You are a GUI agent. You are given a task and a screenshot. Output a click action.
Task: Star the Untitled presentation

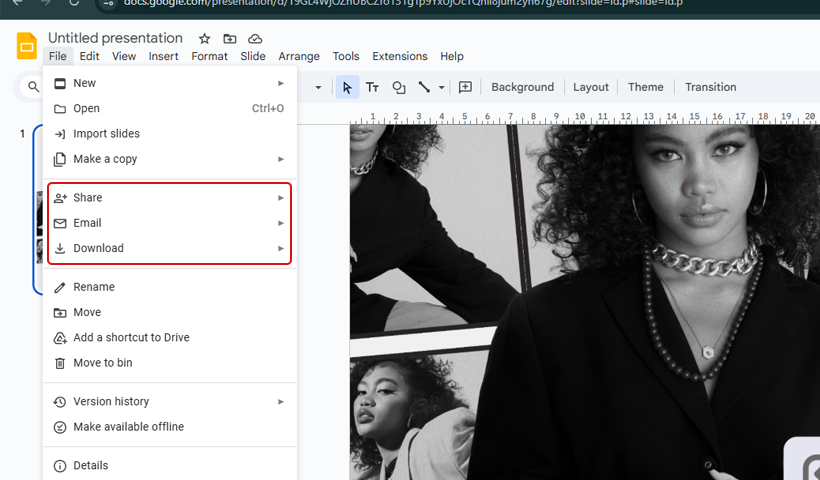[204, 38]
